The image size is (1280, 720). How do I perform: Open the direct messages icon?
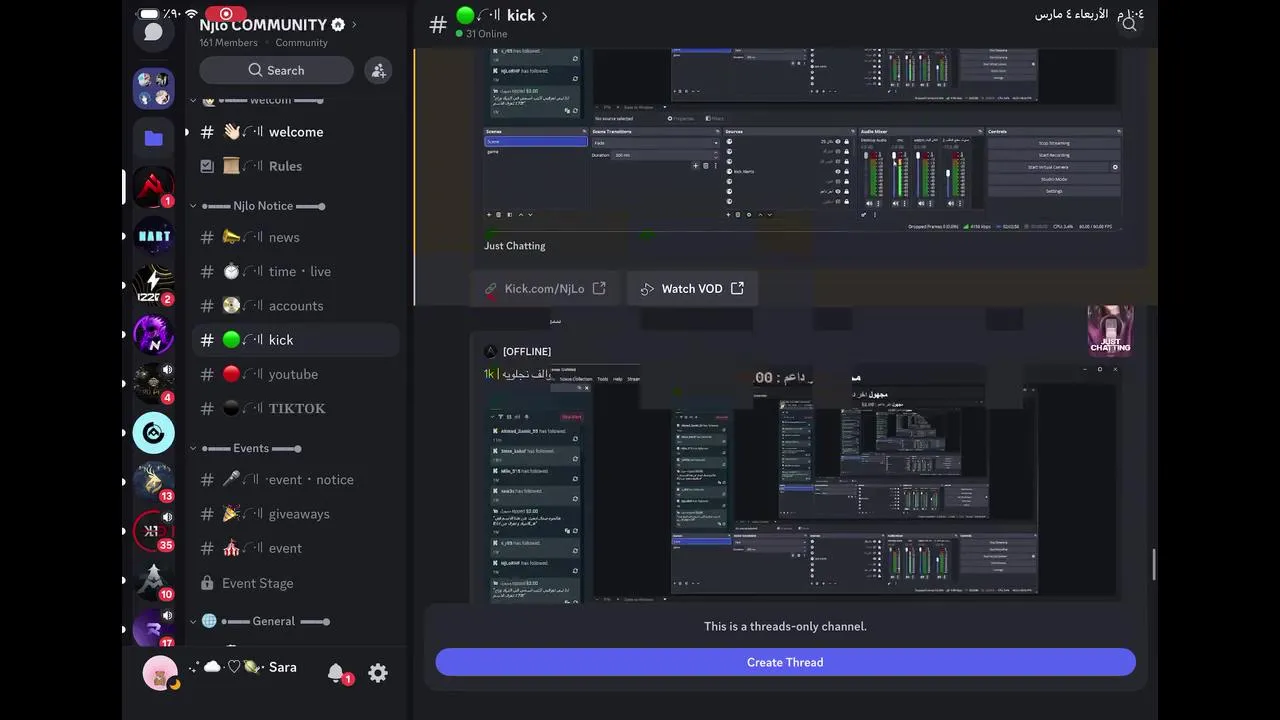pos(153,32)
